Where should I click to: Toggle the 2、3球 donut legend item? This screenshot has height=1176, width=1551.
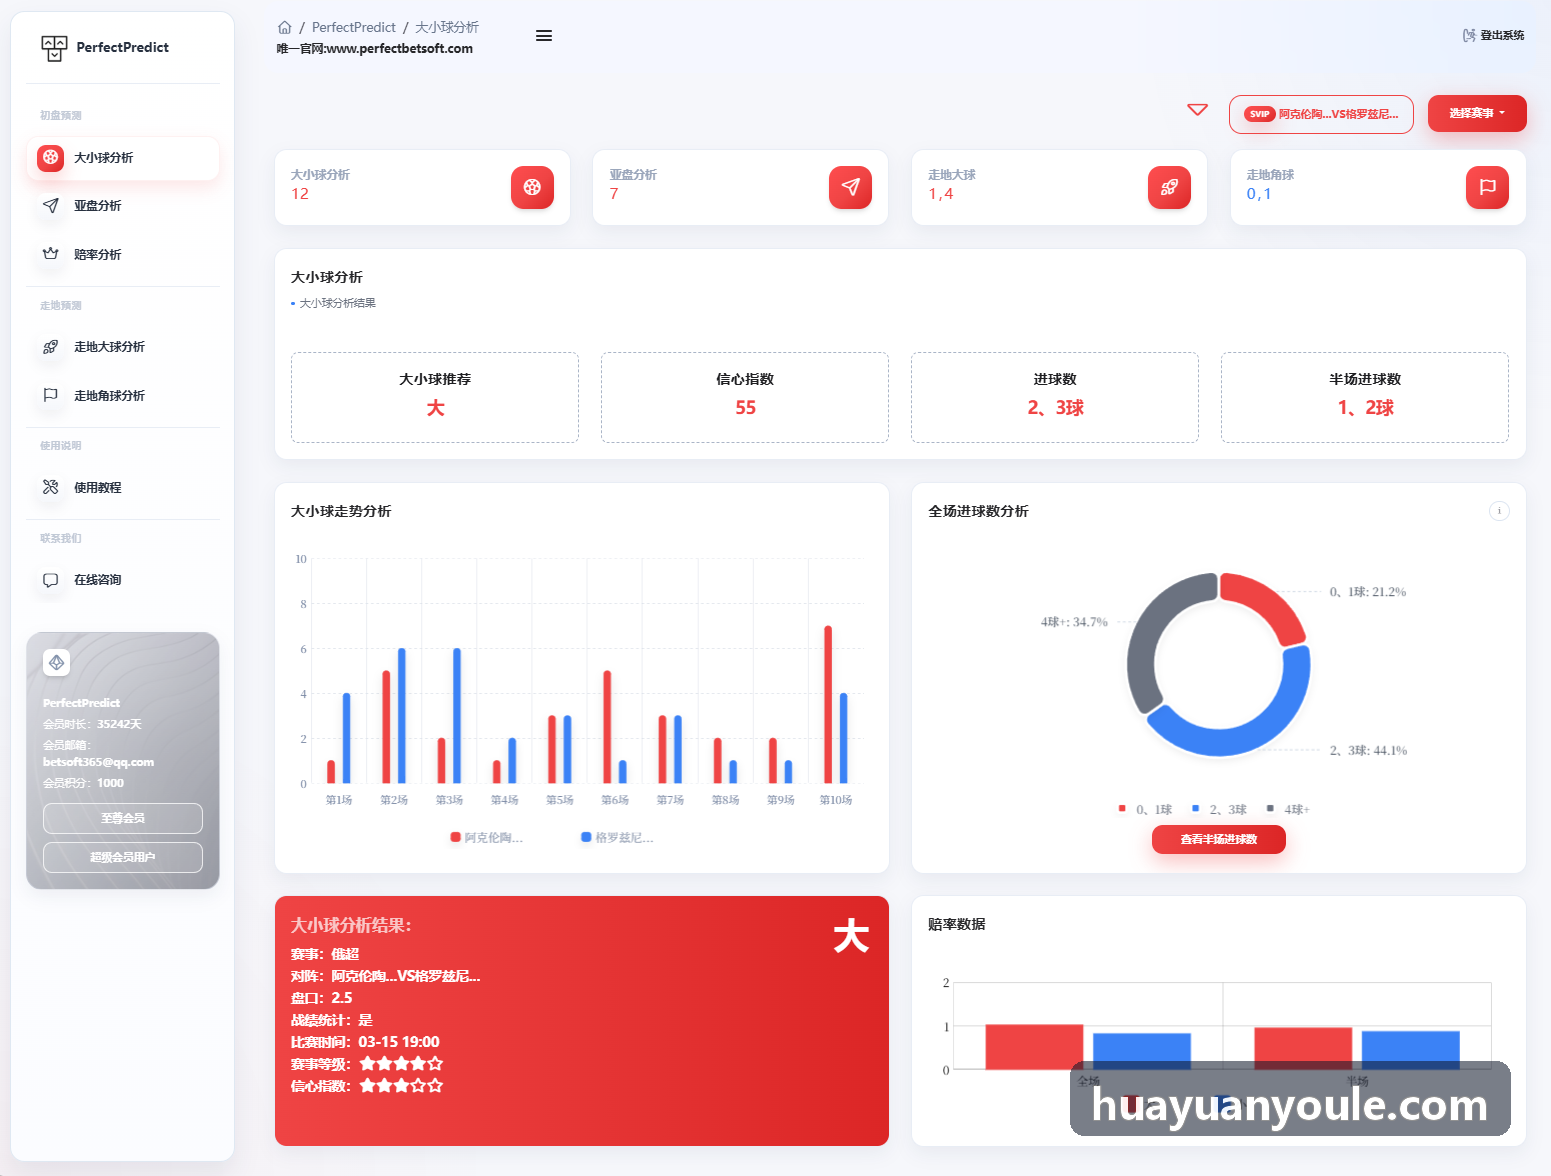point(1219,809)
